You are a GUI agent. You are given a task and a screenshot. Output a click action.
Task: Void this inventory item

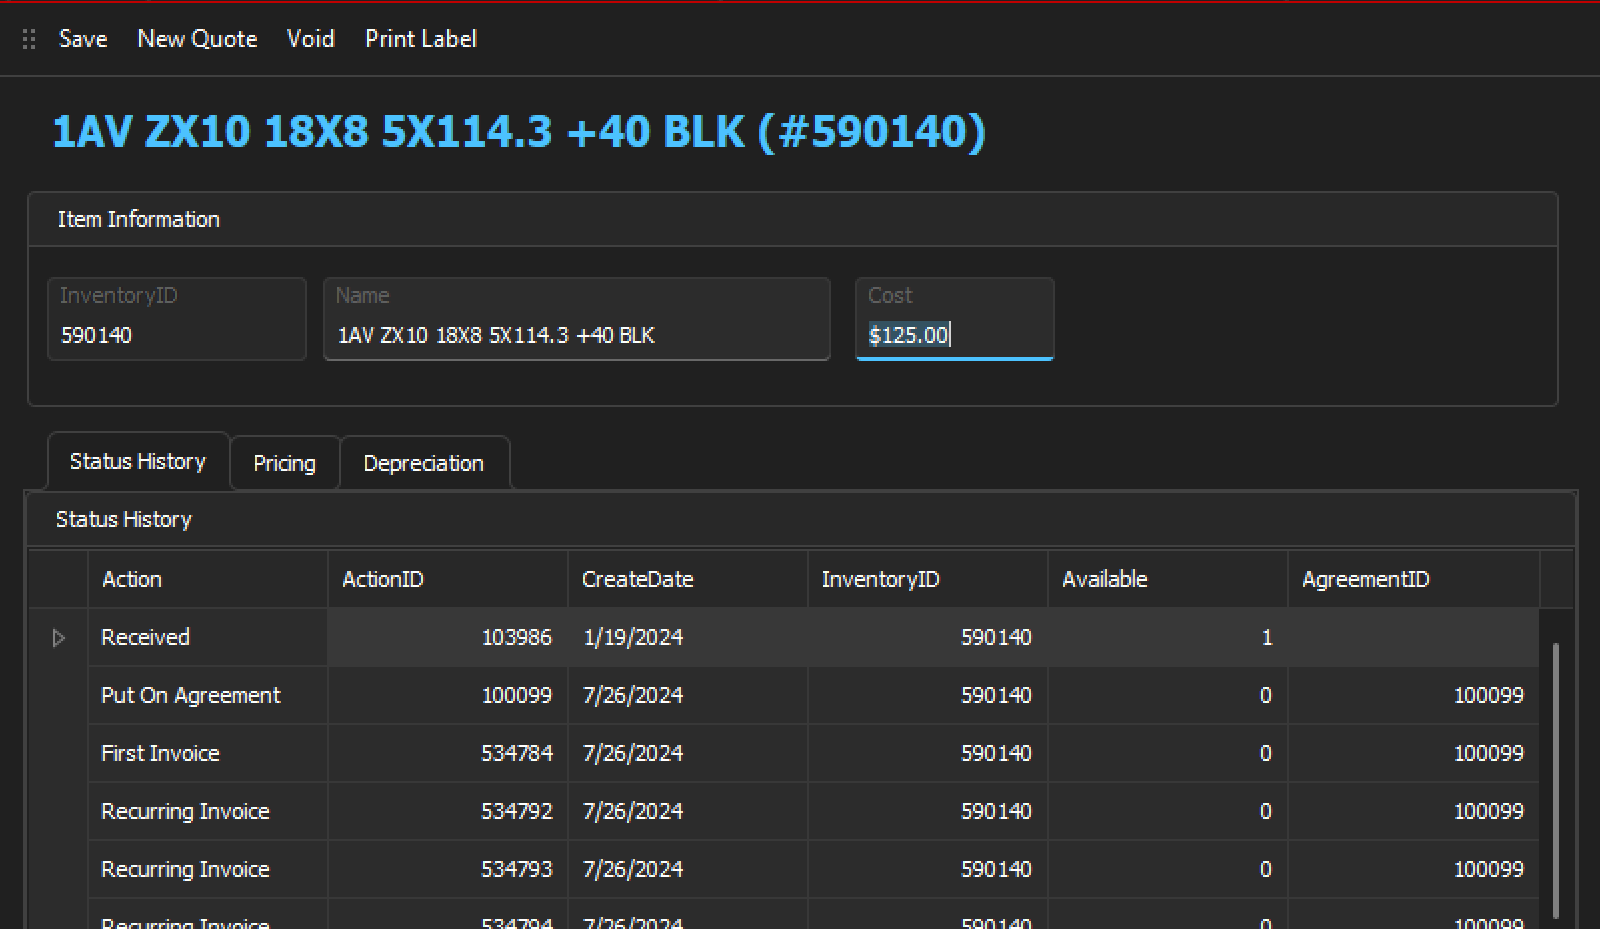tap(310, 39)
